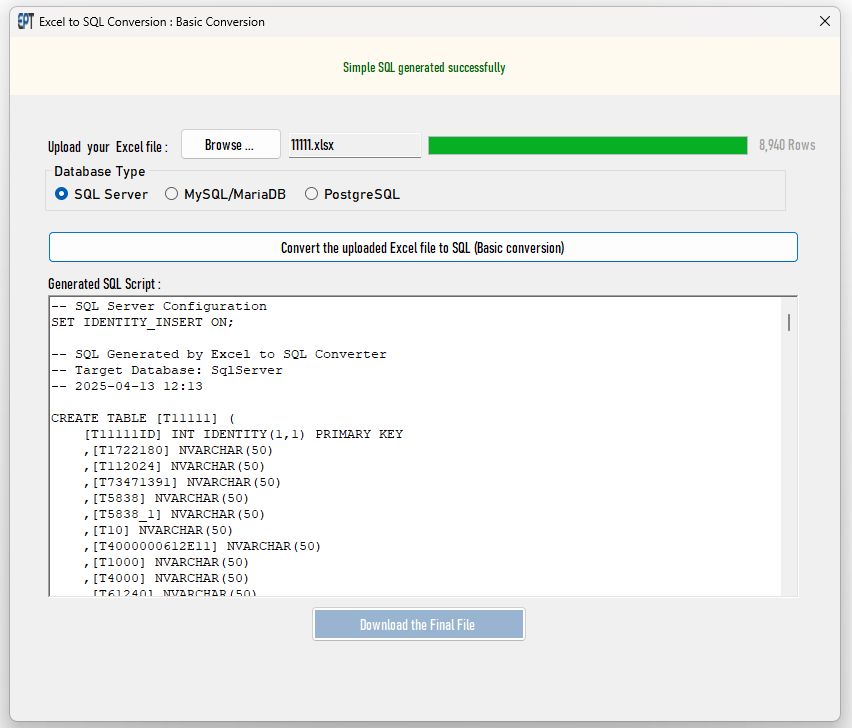Click the 'Generated SQL Script' label

(104, 284)
